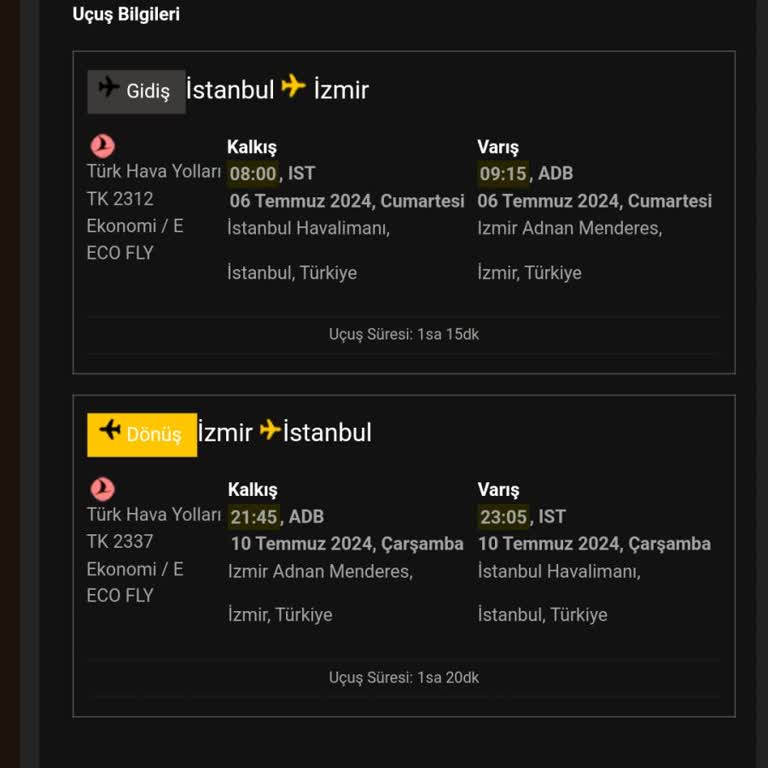The image size is (768, 768).
Task: Click the Turkish Airlines logo above TK 2337
Action: coord(102,489)
